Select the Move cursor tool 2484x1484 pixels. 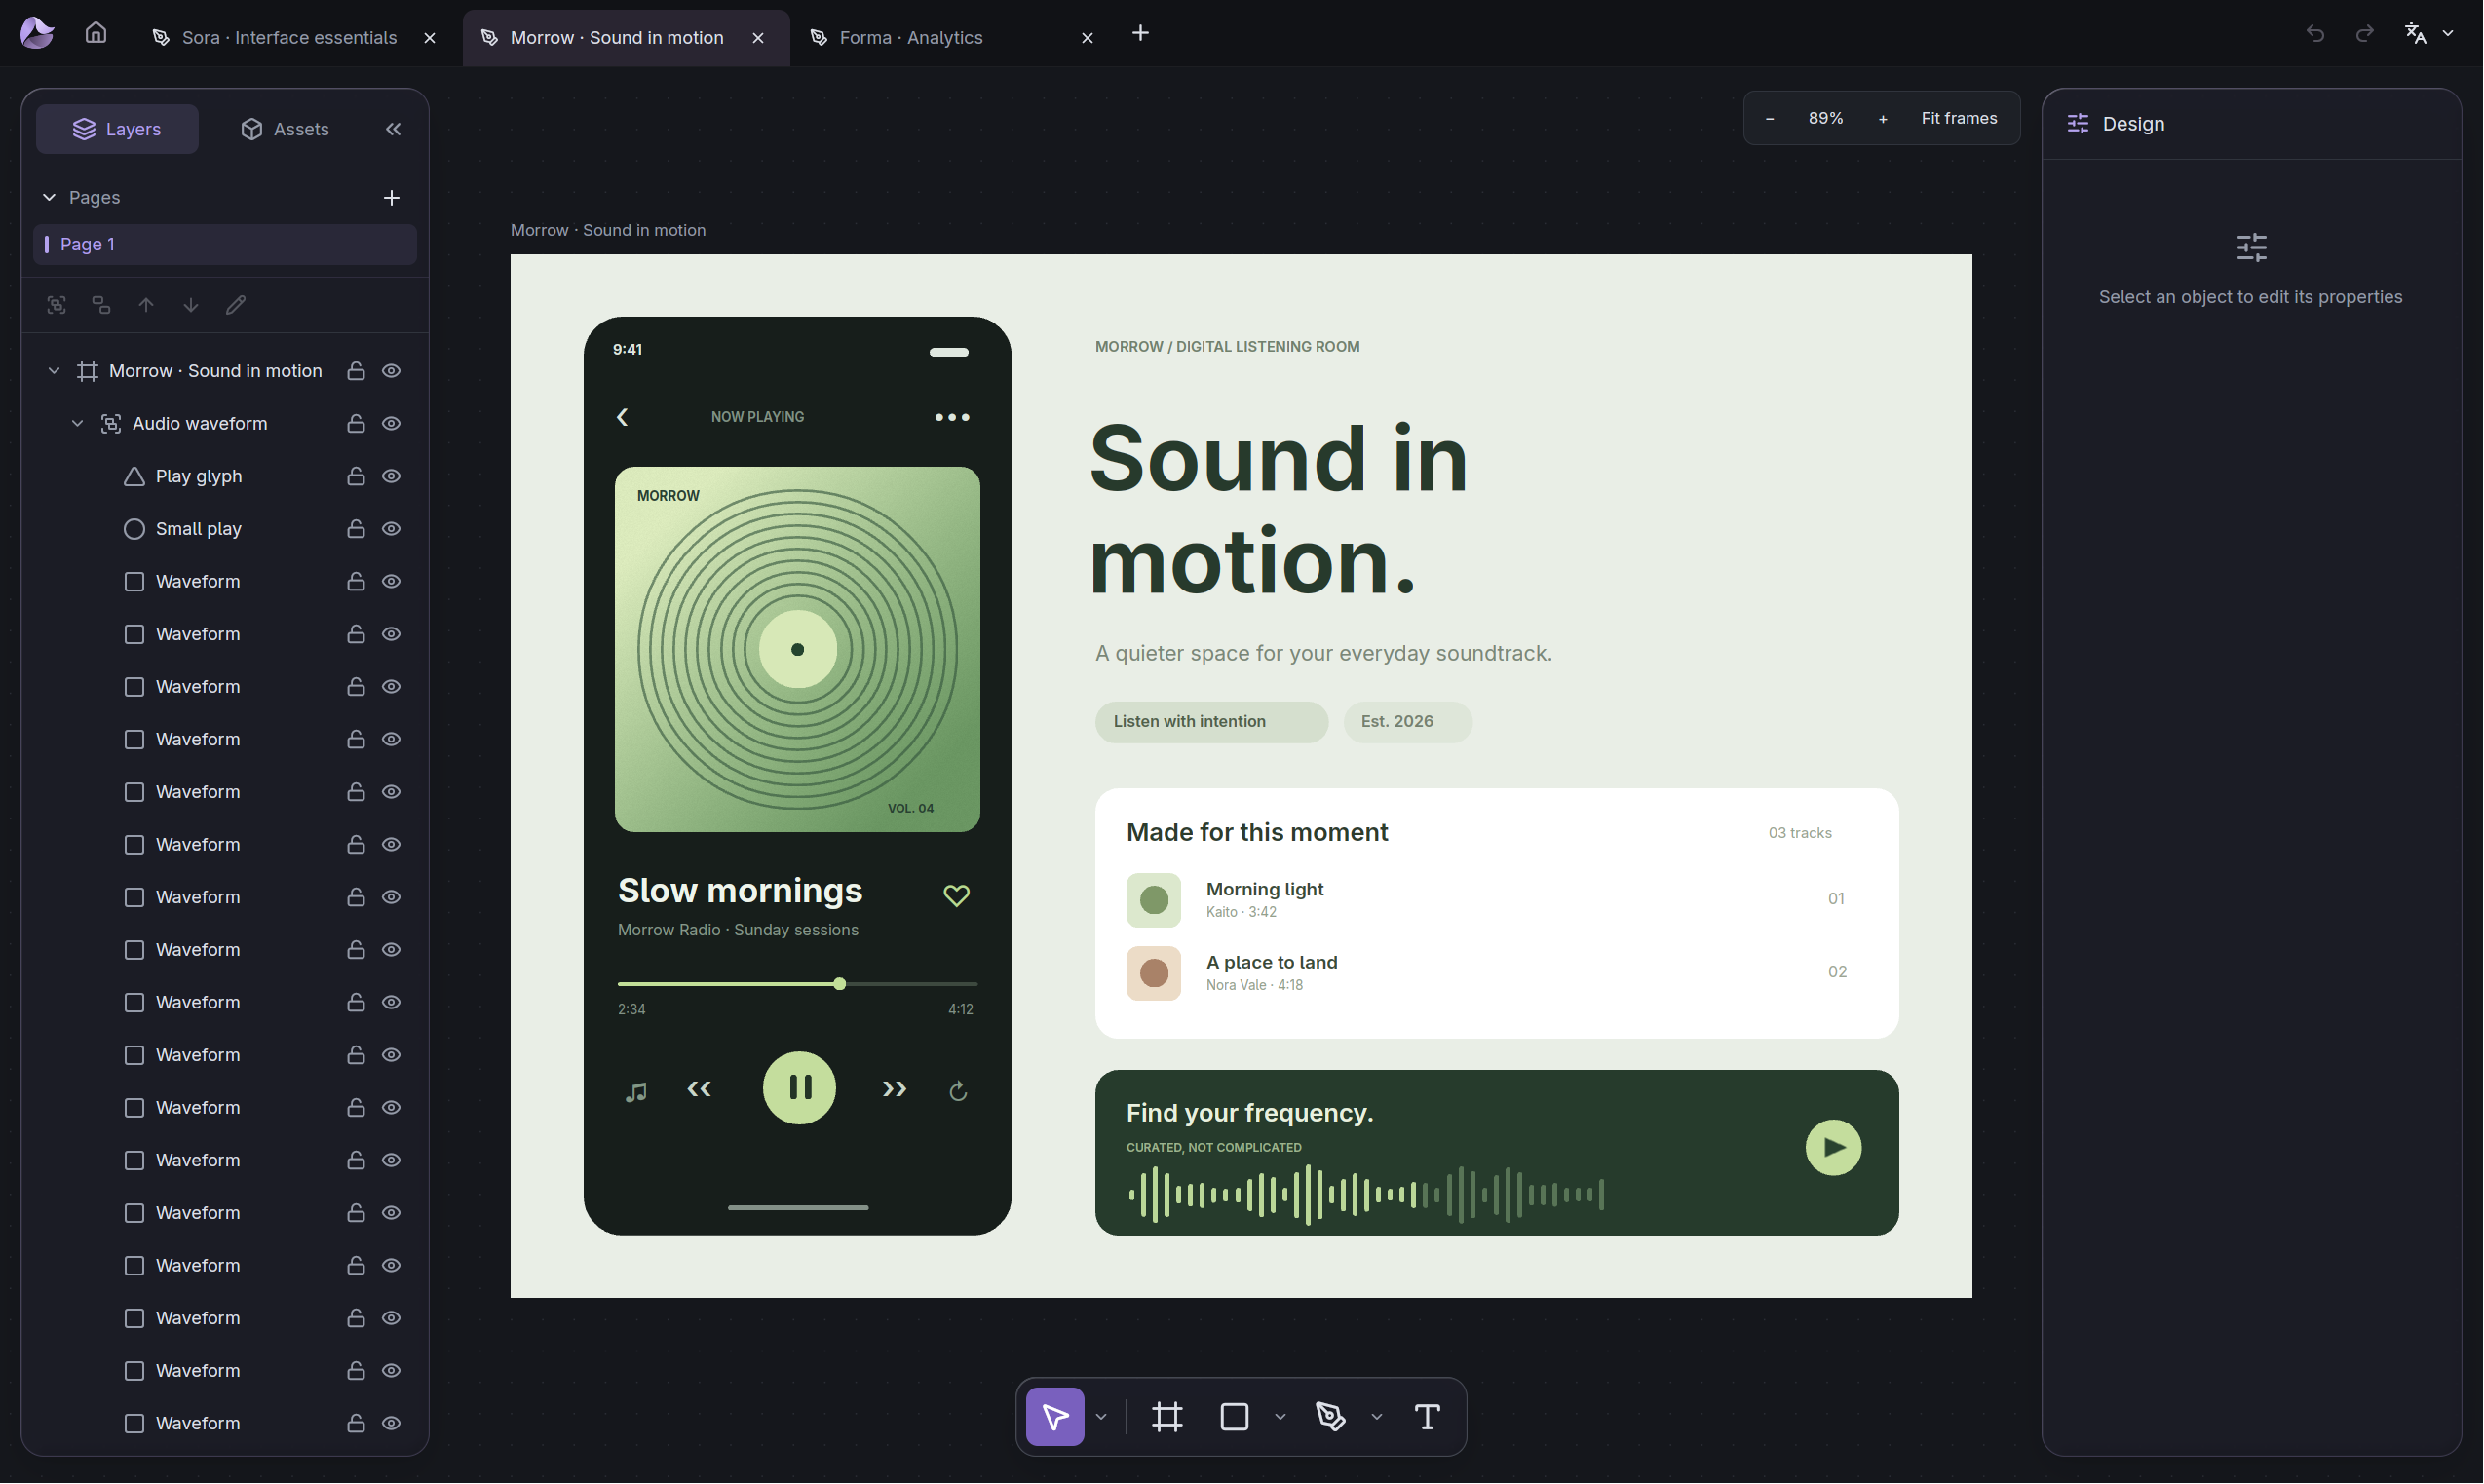click(1055, 1417)
